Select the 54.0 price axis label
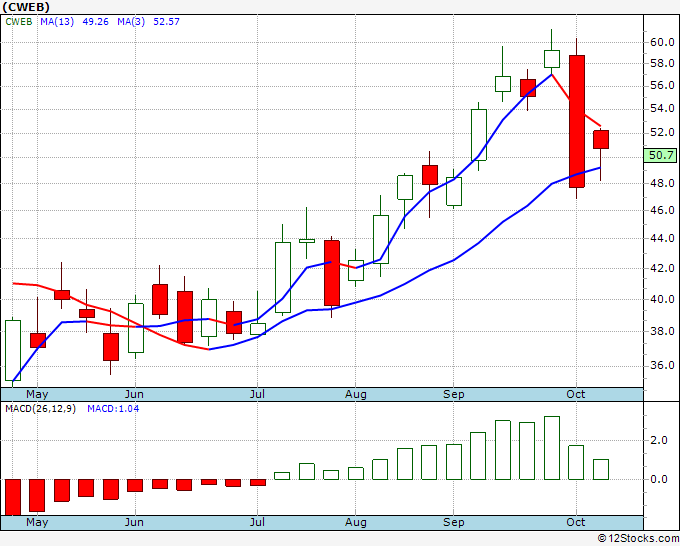This screenshot has height=546, width=680. point(662,108)
